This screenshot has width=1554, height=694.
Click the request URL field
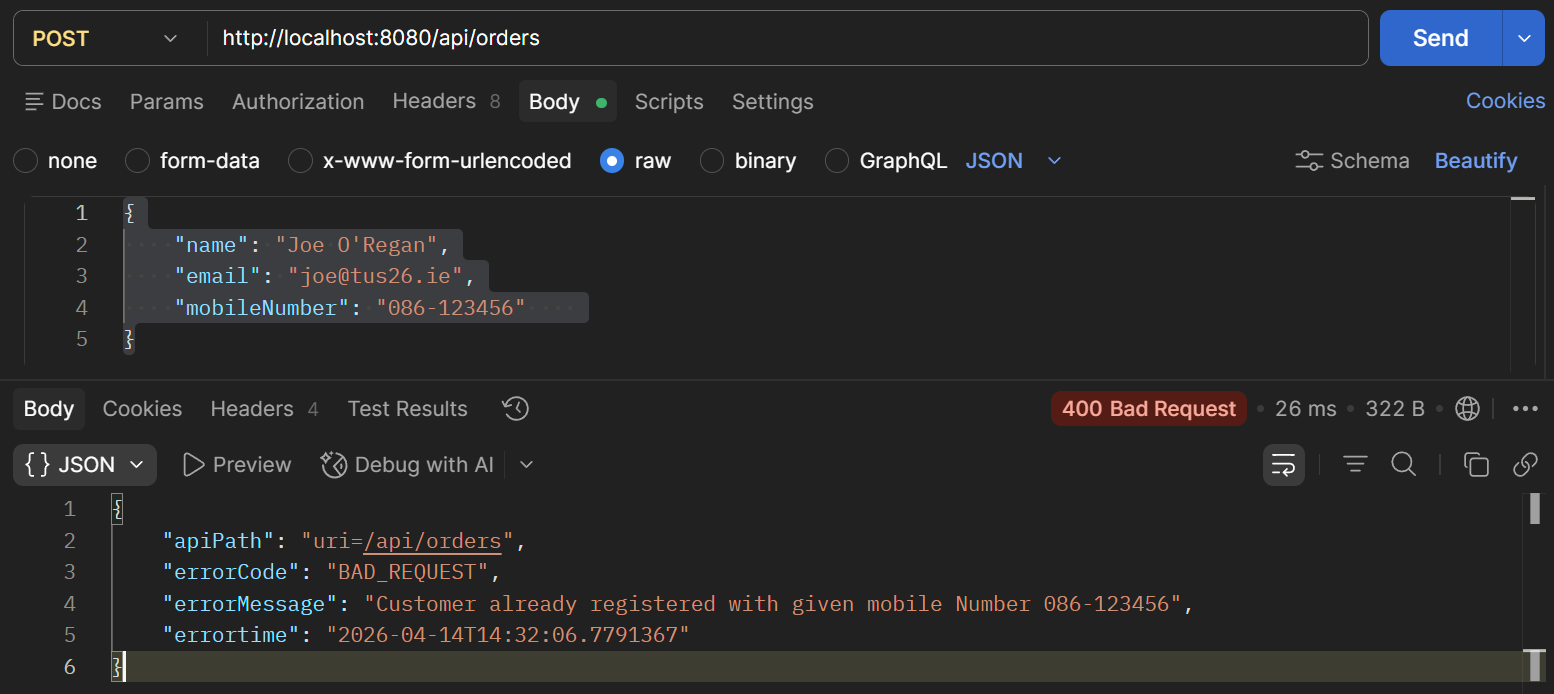(x=787, y=38)
